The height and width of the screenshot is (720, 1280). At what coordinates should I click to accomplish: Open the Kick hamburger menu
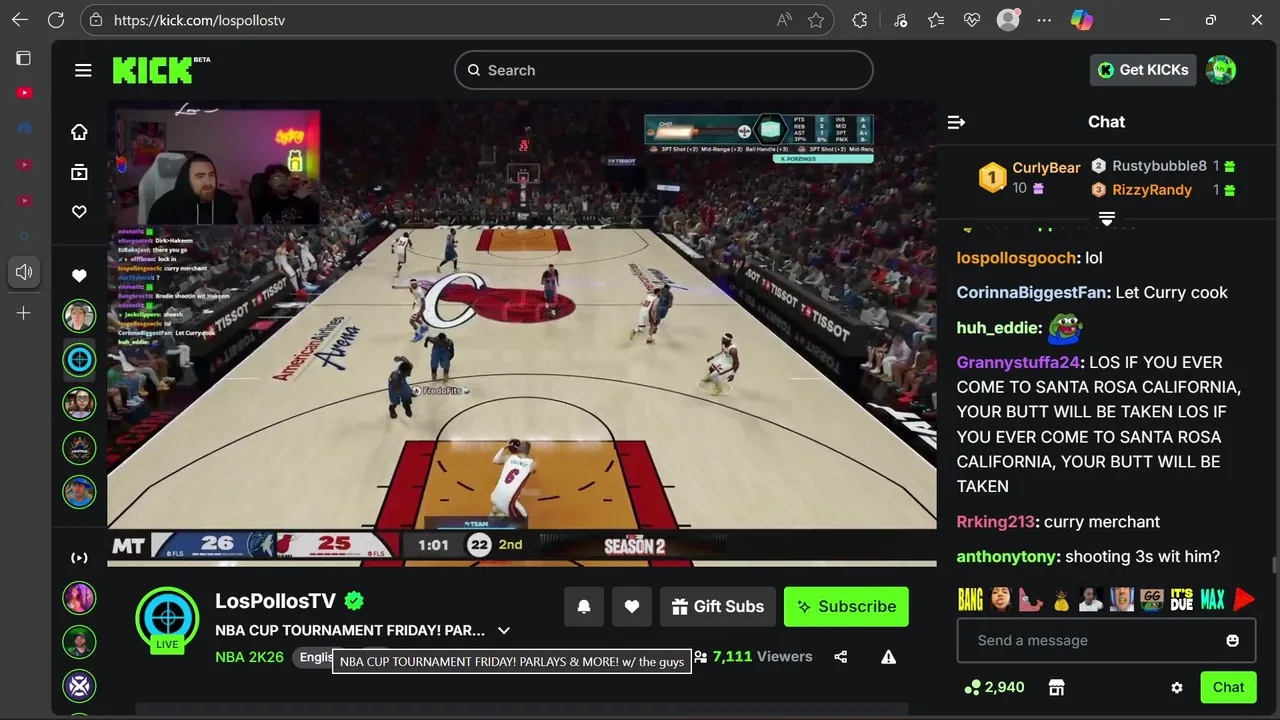(83, 70)
